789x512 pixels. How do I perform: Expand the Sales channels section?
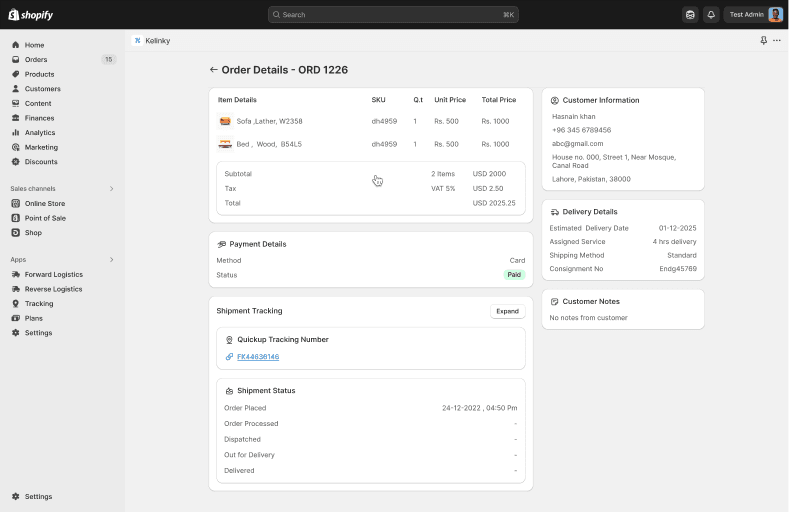pyautogui.click(x=111, y=189)
